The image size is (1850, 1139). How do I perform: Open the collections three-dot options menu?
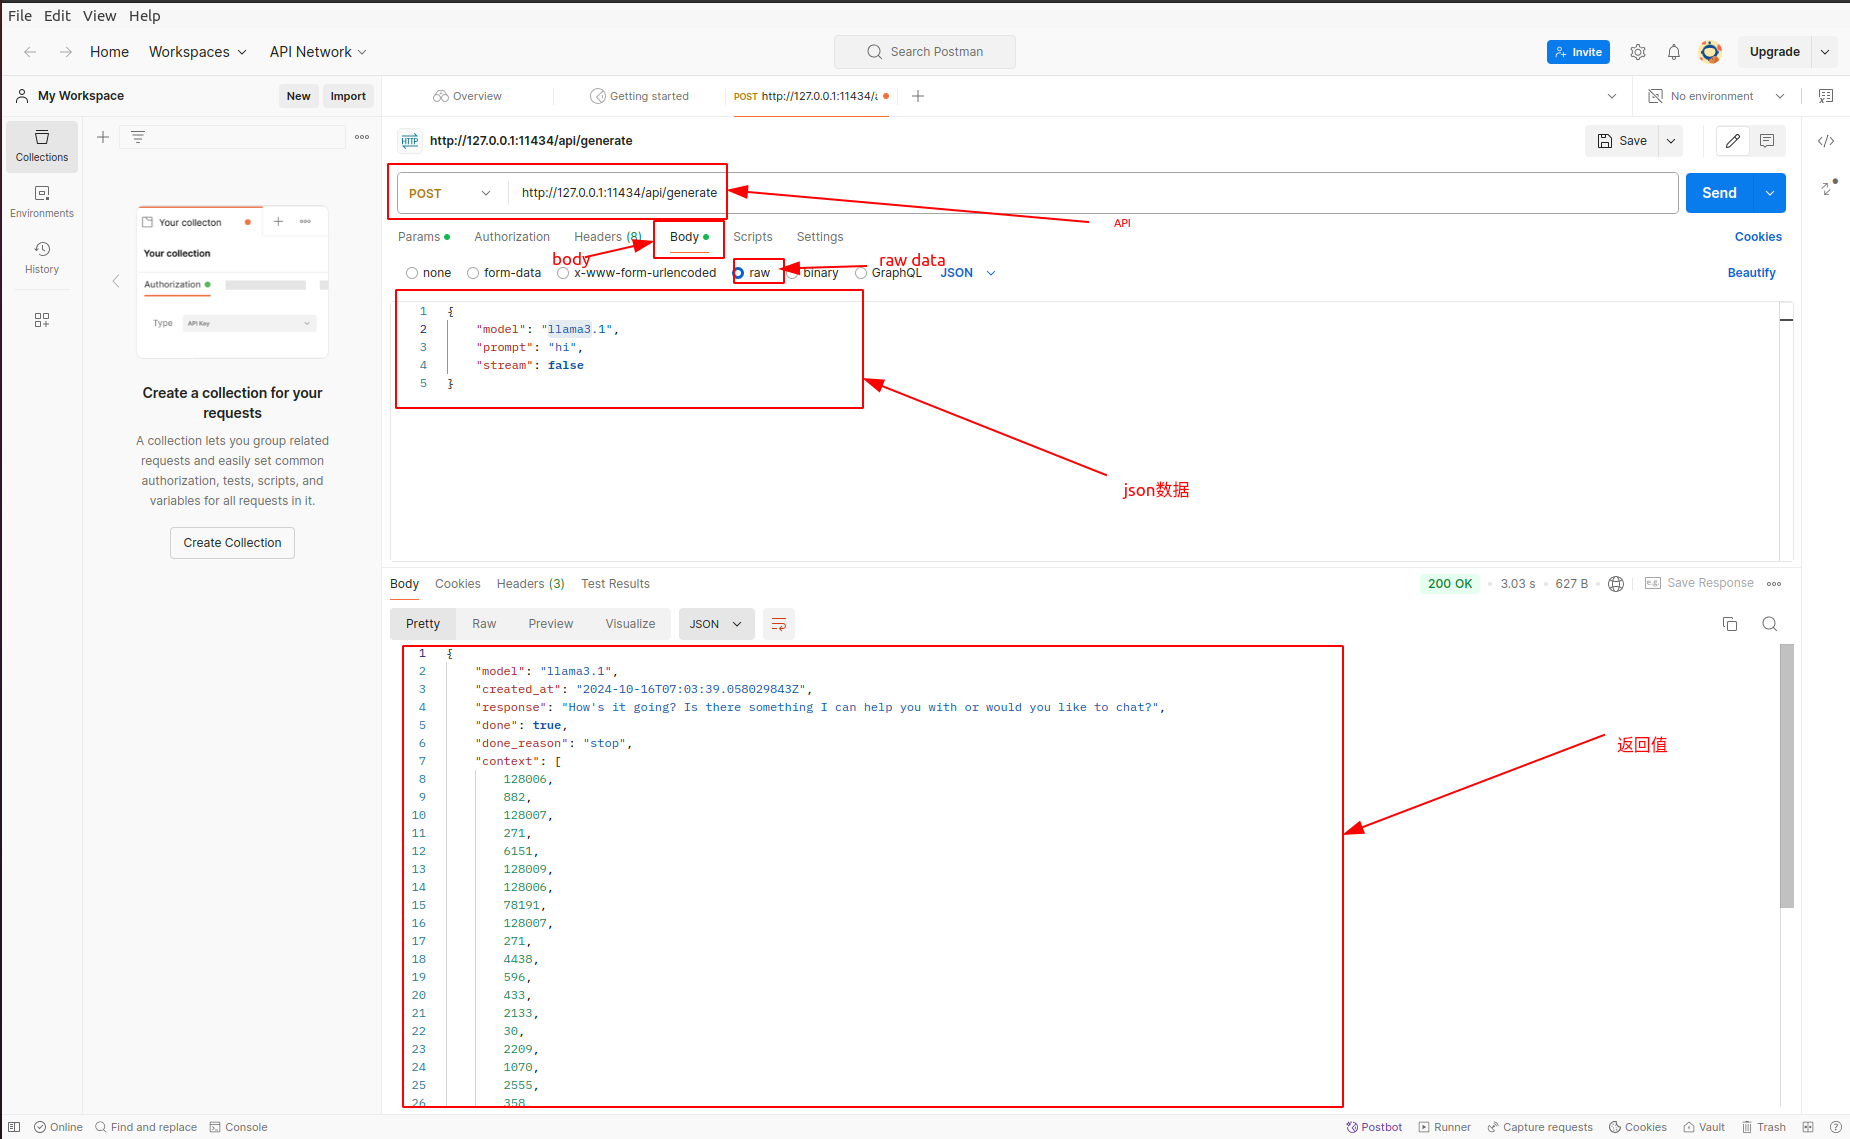362,137
